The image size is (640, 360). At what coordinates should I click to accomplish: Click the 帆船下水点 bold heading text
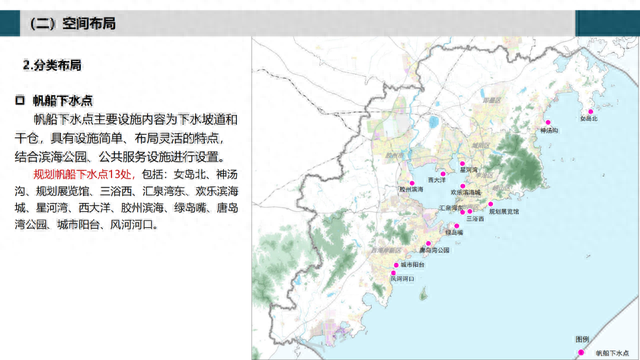point(63,100)
